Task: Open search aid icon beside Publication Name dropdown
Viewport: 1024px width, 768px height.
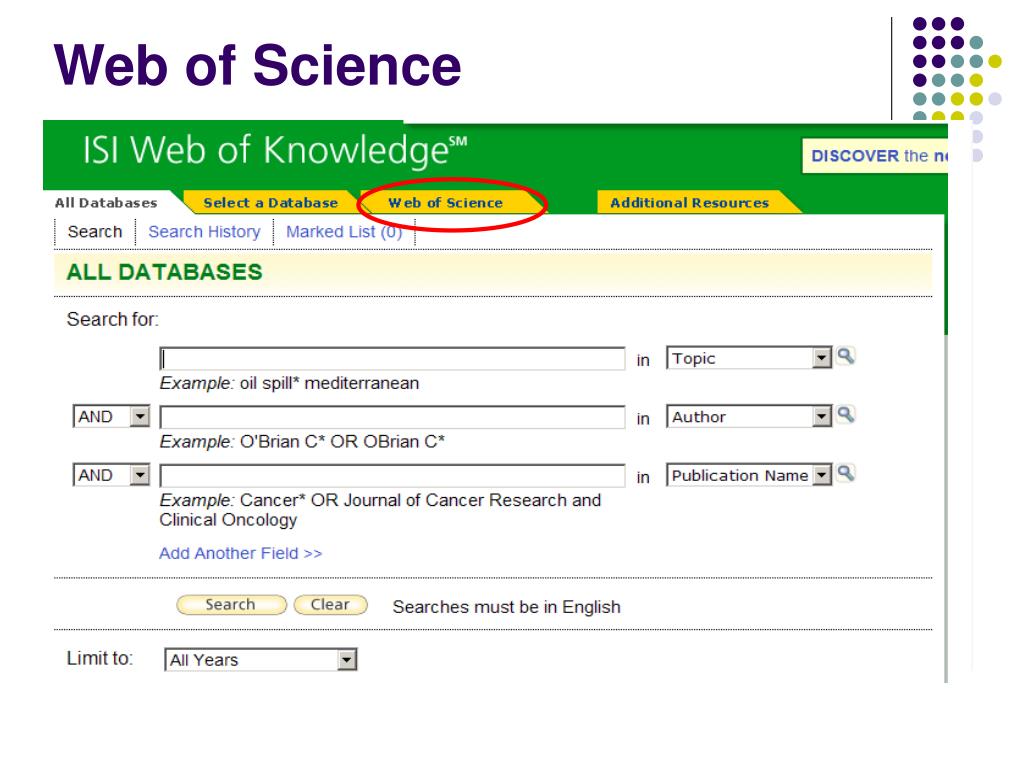Action: (x=845, y=473)
